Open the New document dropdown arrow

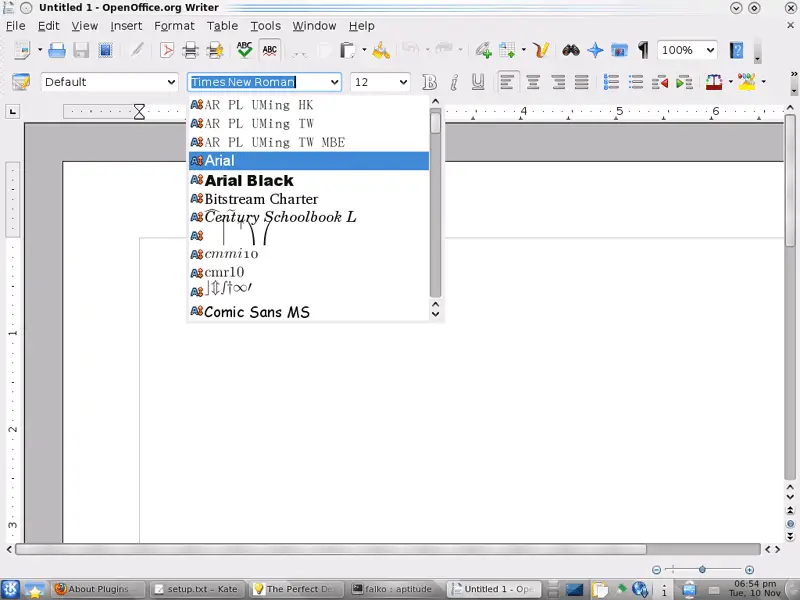(x=40, y=50)
